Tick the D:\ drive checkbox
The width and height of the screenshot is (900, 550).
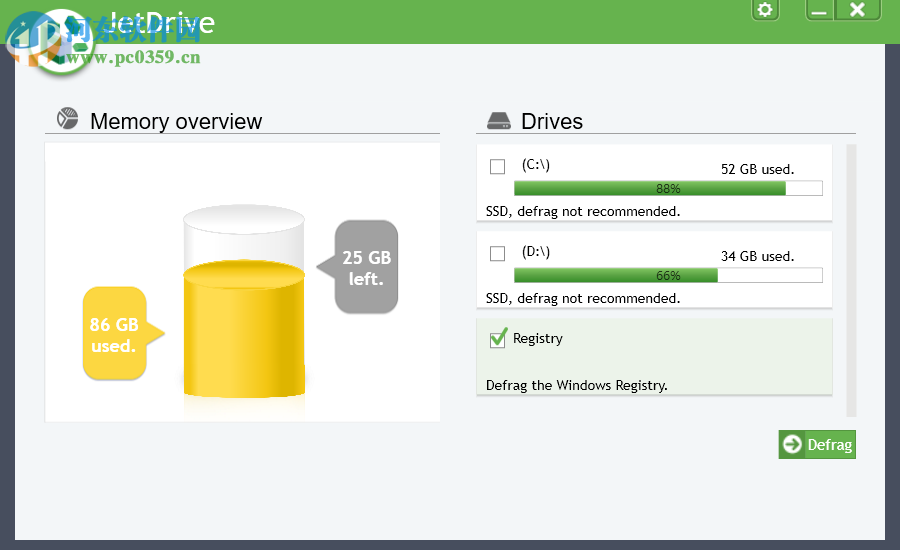click(497, 253)
